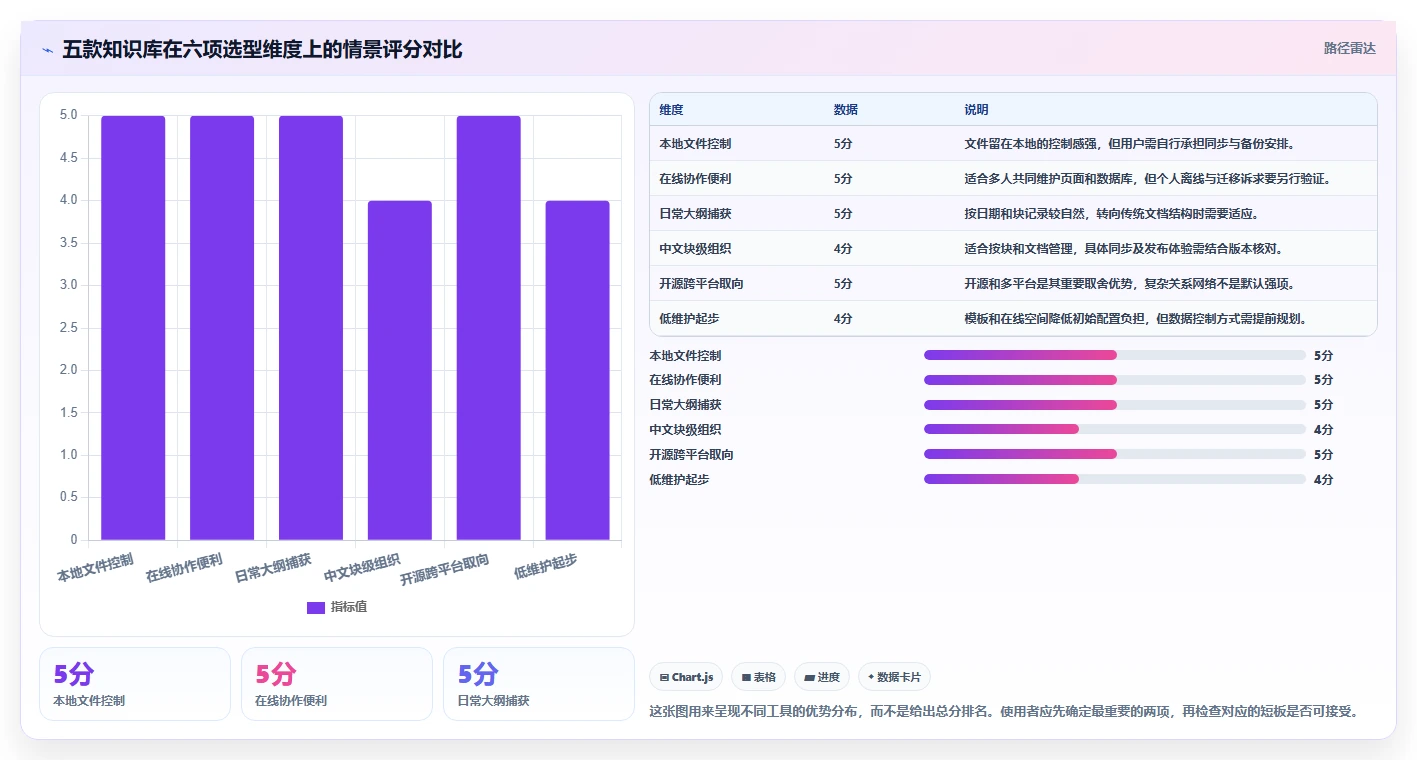Click the 数据卡片 tag chip
This screenshot has width=1417, height=760.
click(x=894, y=677)
